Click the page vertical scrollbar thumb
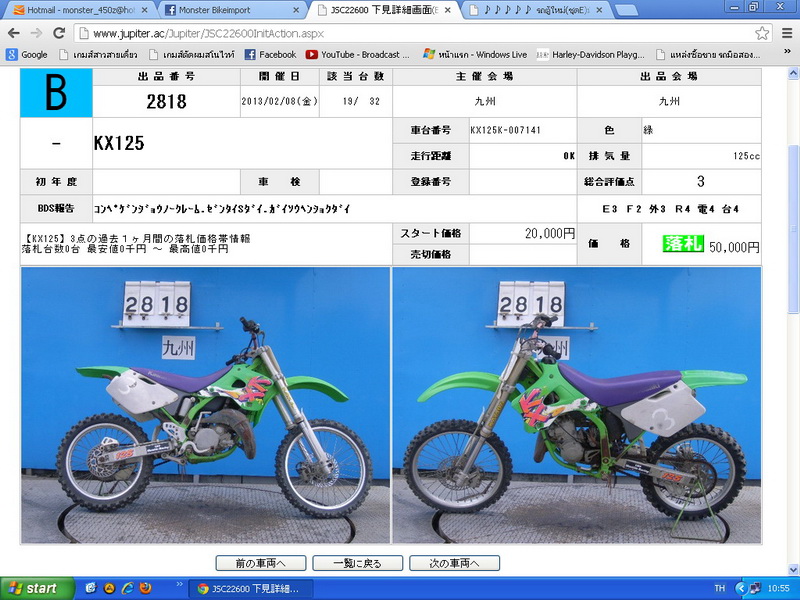The width and height of the screenshot is (800, 600). pyautogui.click(x=793, y=230)
